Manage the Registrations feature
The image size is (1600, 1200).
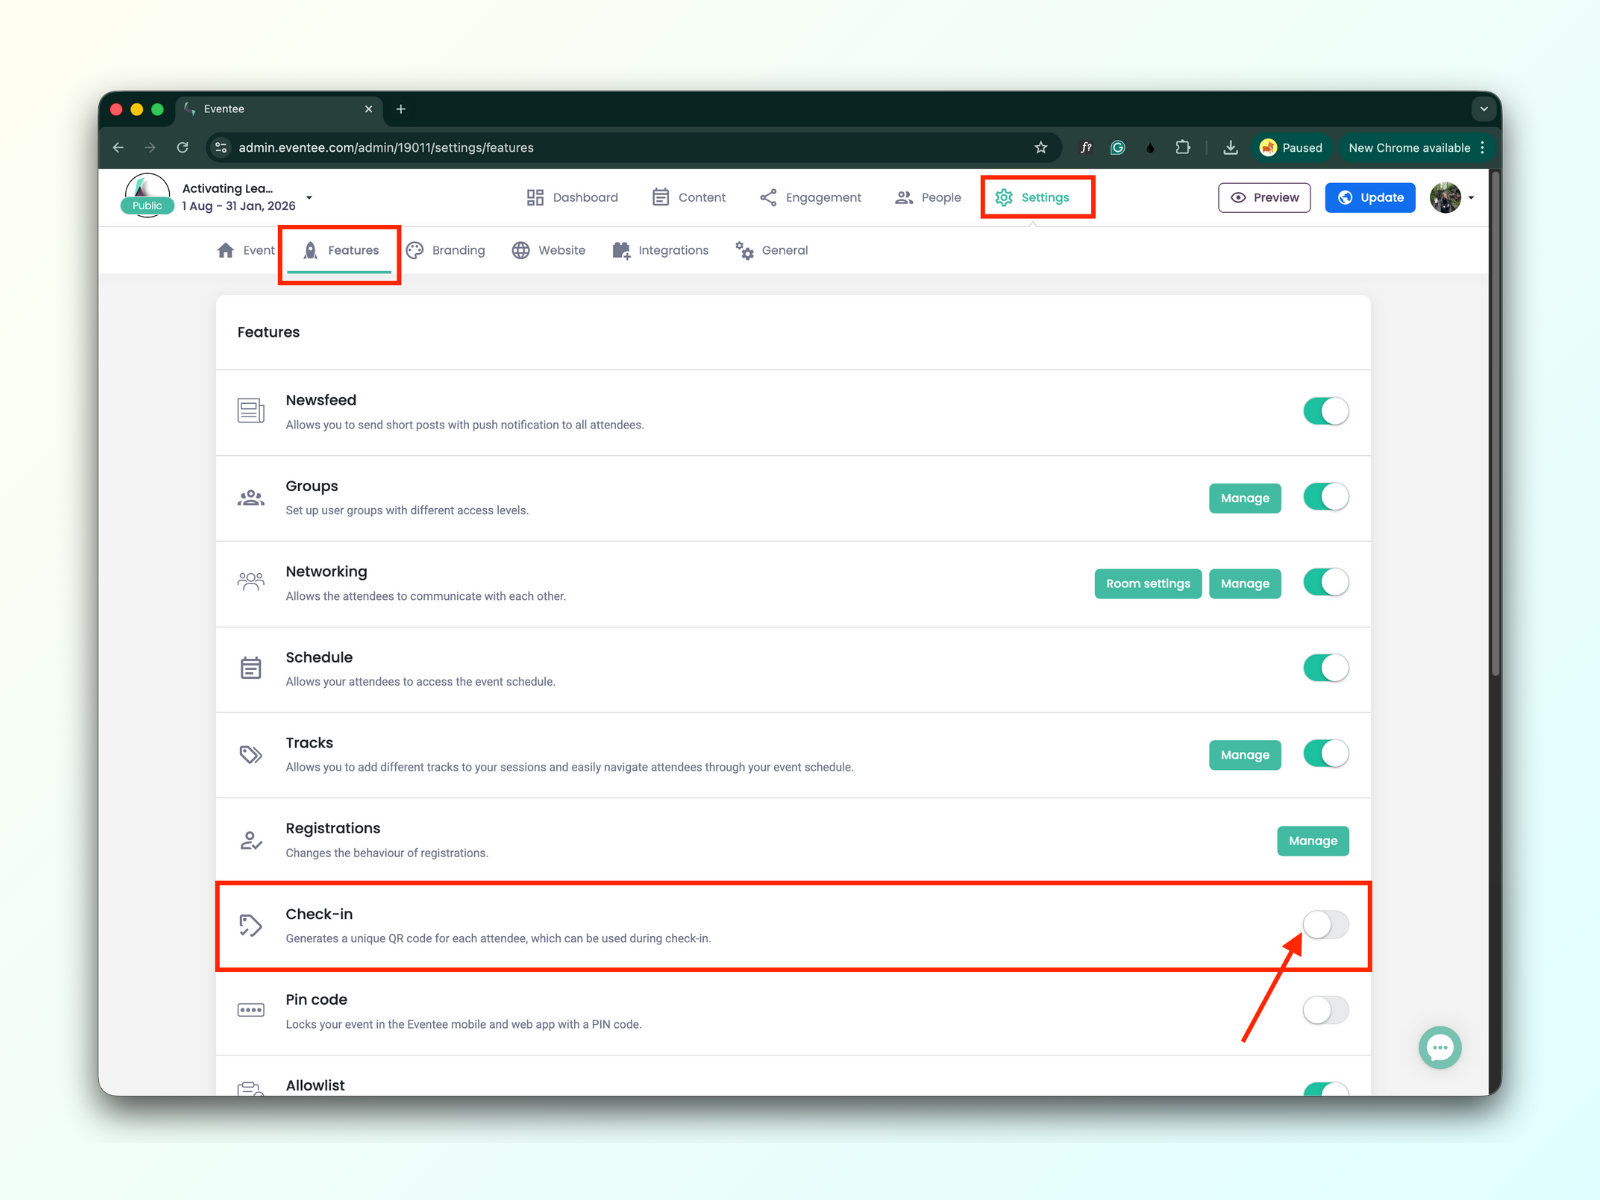[x=1313, y=841]
